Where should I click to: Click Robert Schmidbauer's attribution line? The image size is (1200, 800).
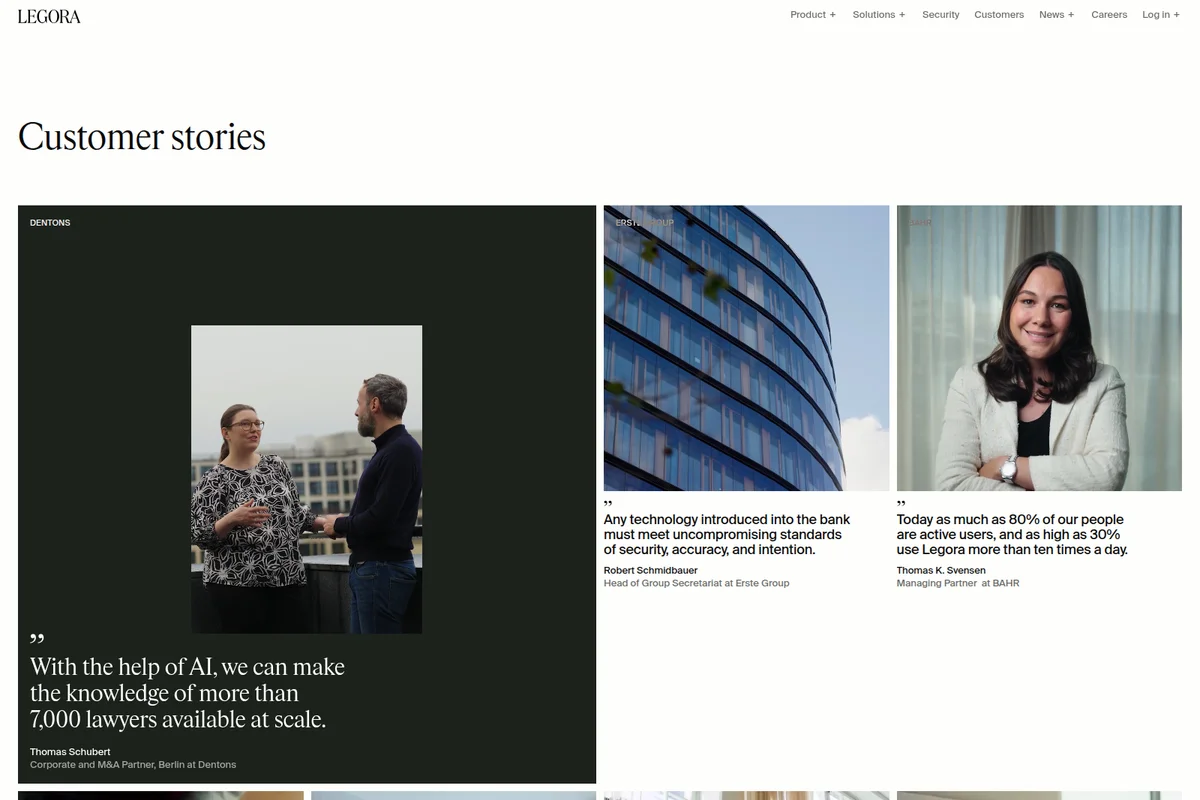tap(696, 576)
